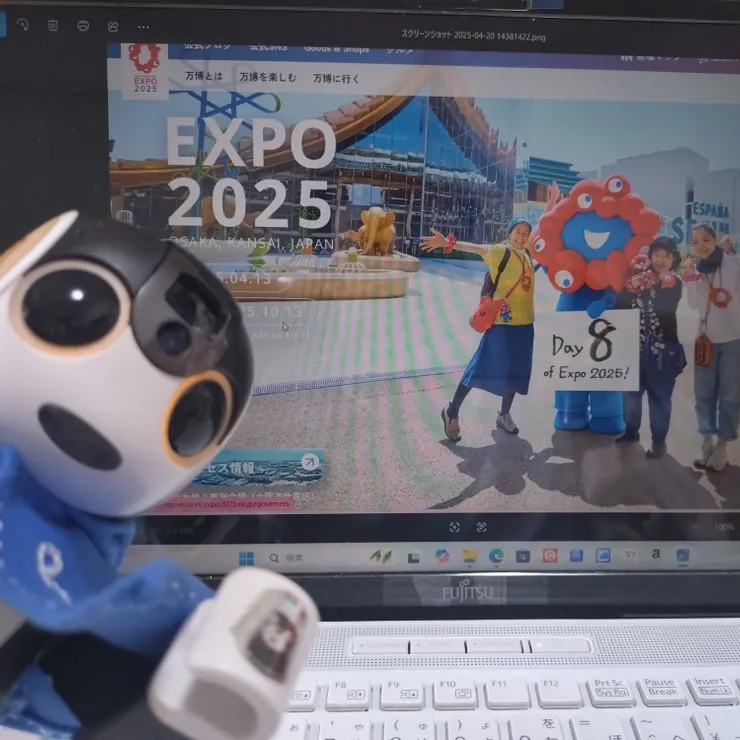
Task: Open the Amazon 'a' taskbar icon
Action: pyautogui.click(x=656, y=554)
